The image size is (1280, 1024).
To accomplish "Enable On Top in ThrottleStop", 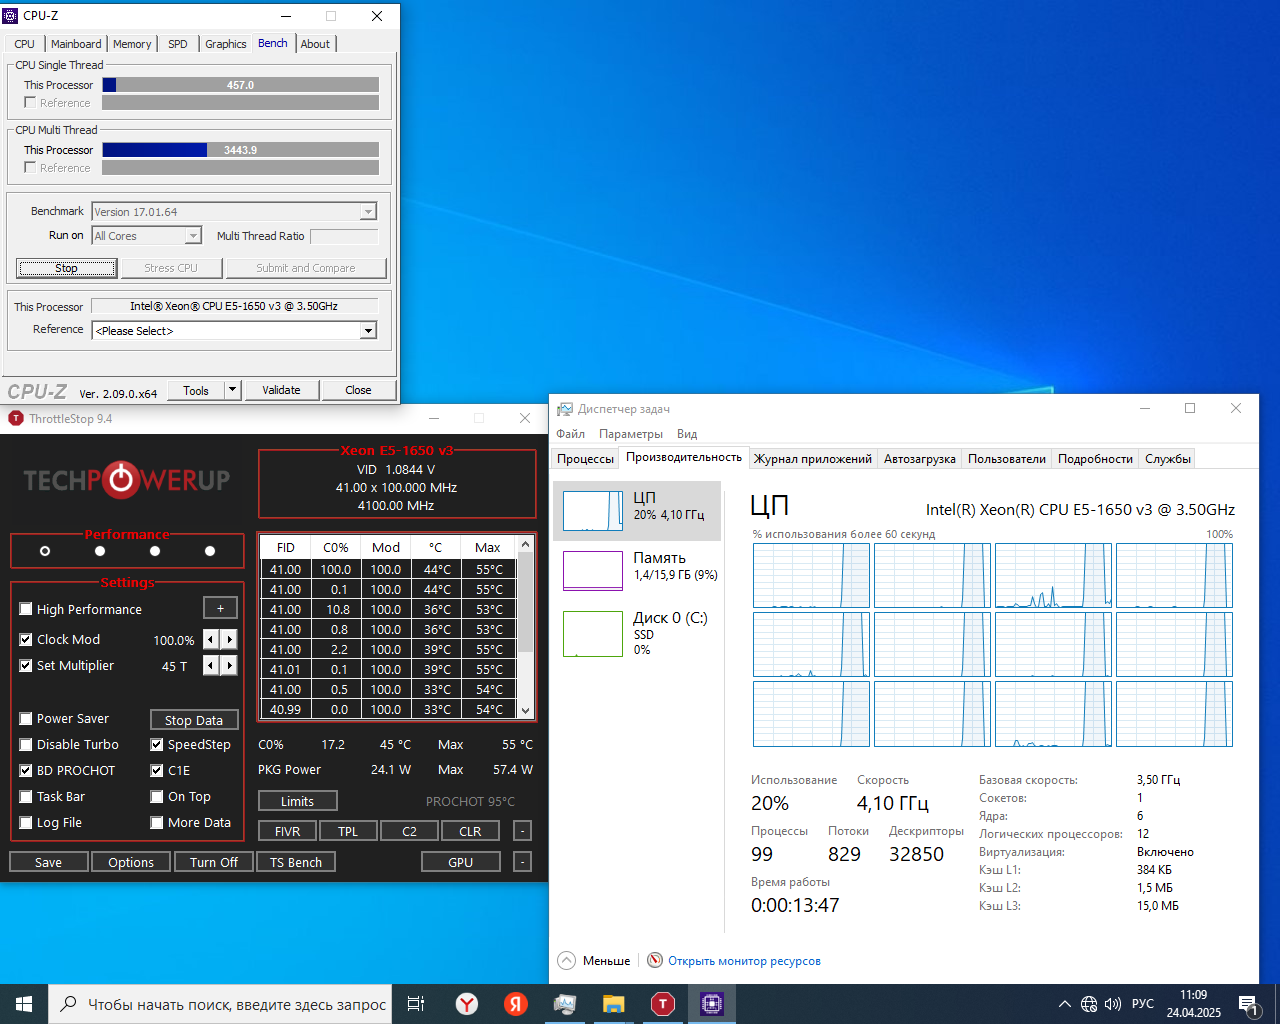I will [157, 796].
